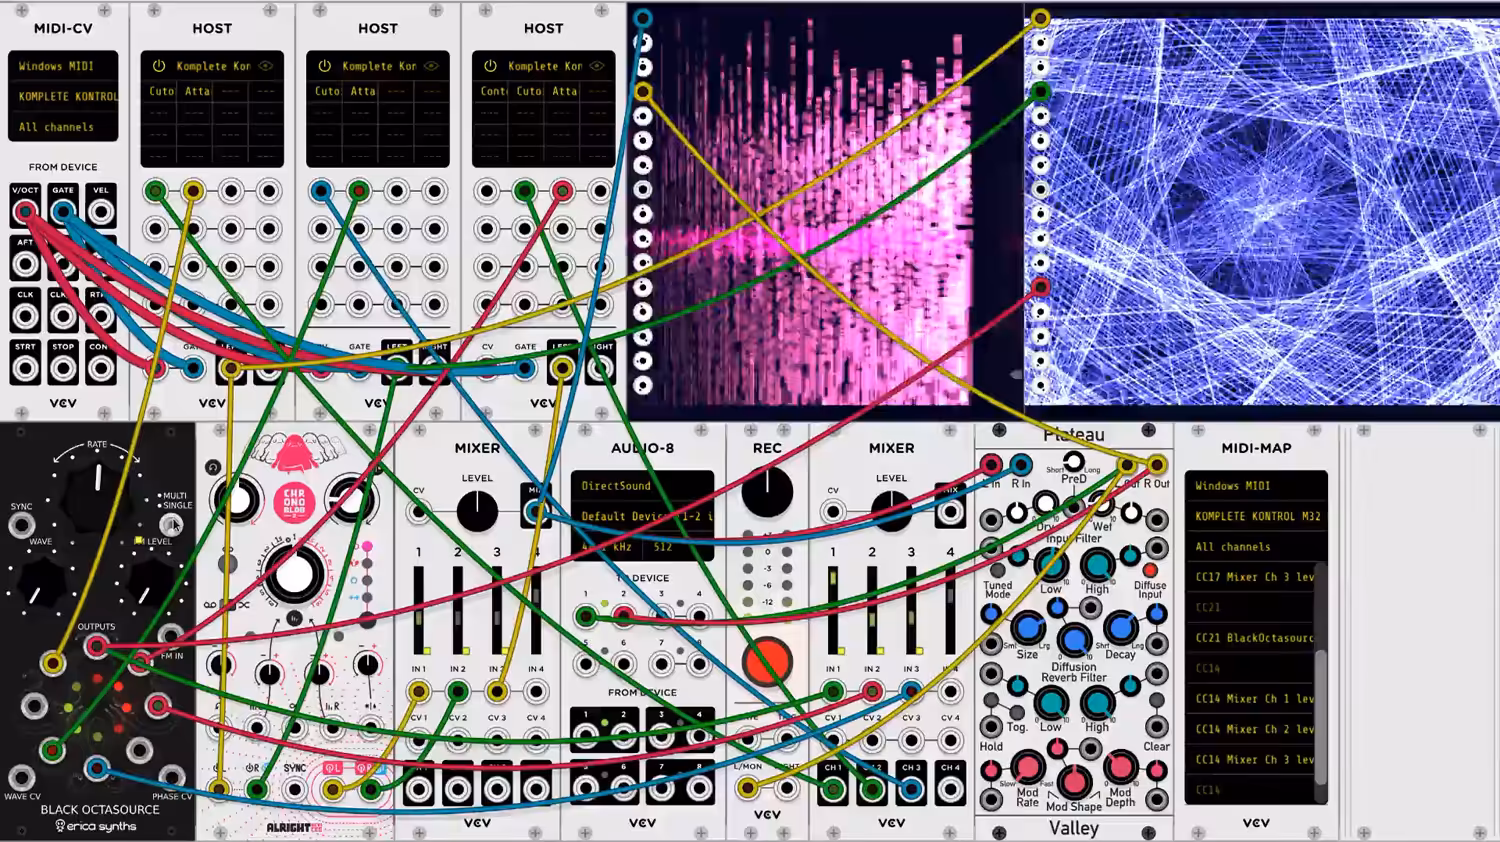
Task: Click the AFT output jack on MIDI-CV
Action: click(25, 264)
